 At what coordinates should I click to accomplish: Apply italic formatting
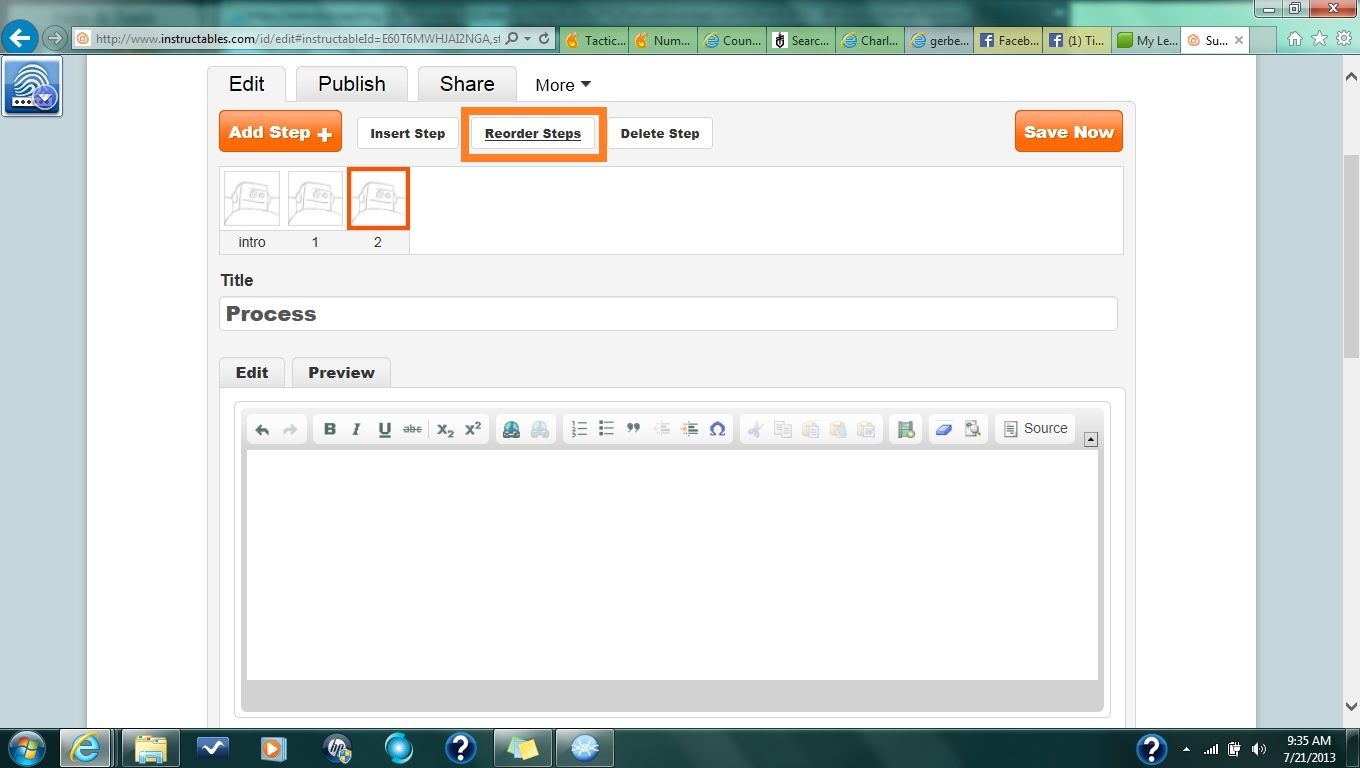click(x=356, y=429)
